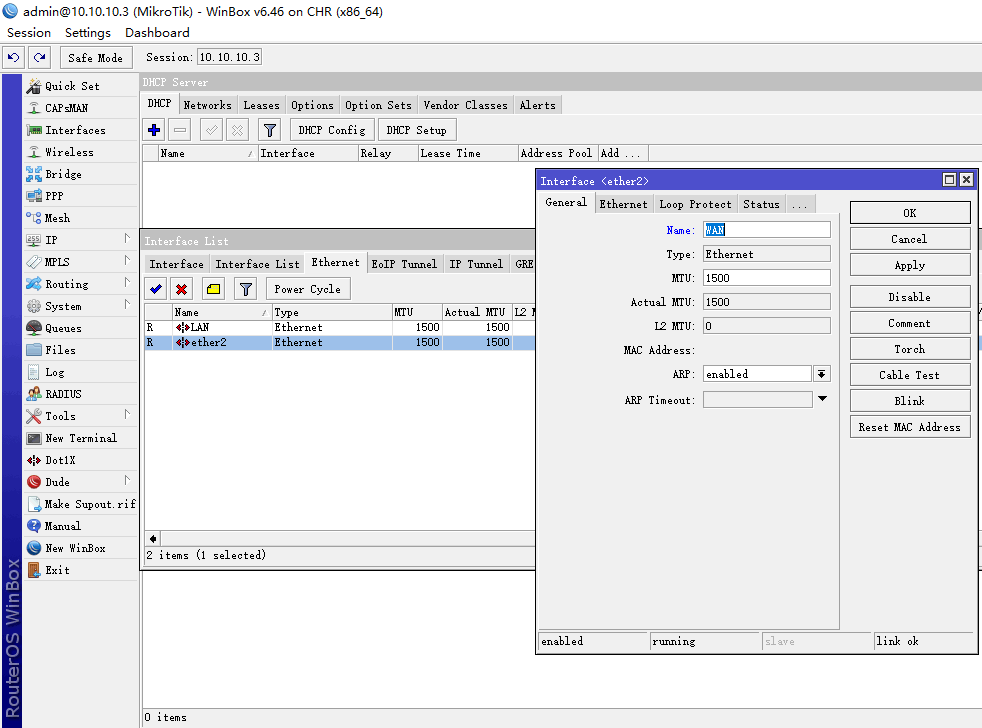Click Cable Test button
The image size is (982, 728).
click(x=909, y=375)
